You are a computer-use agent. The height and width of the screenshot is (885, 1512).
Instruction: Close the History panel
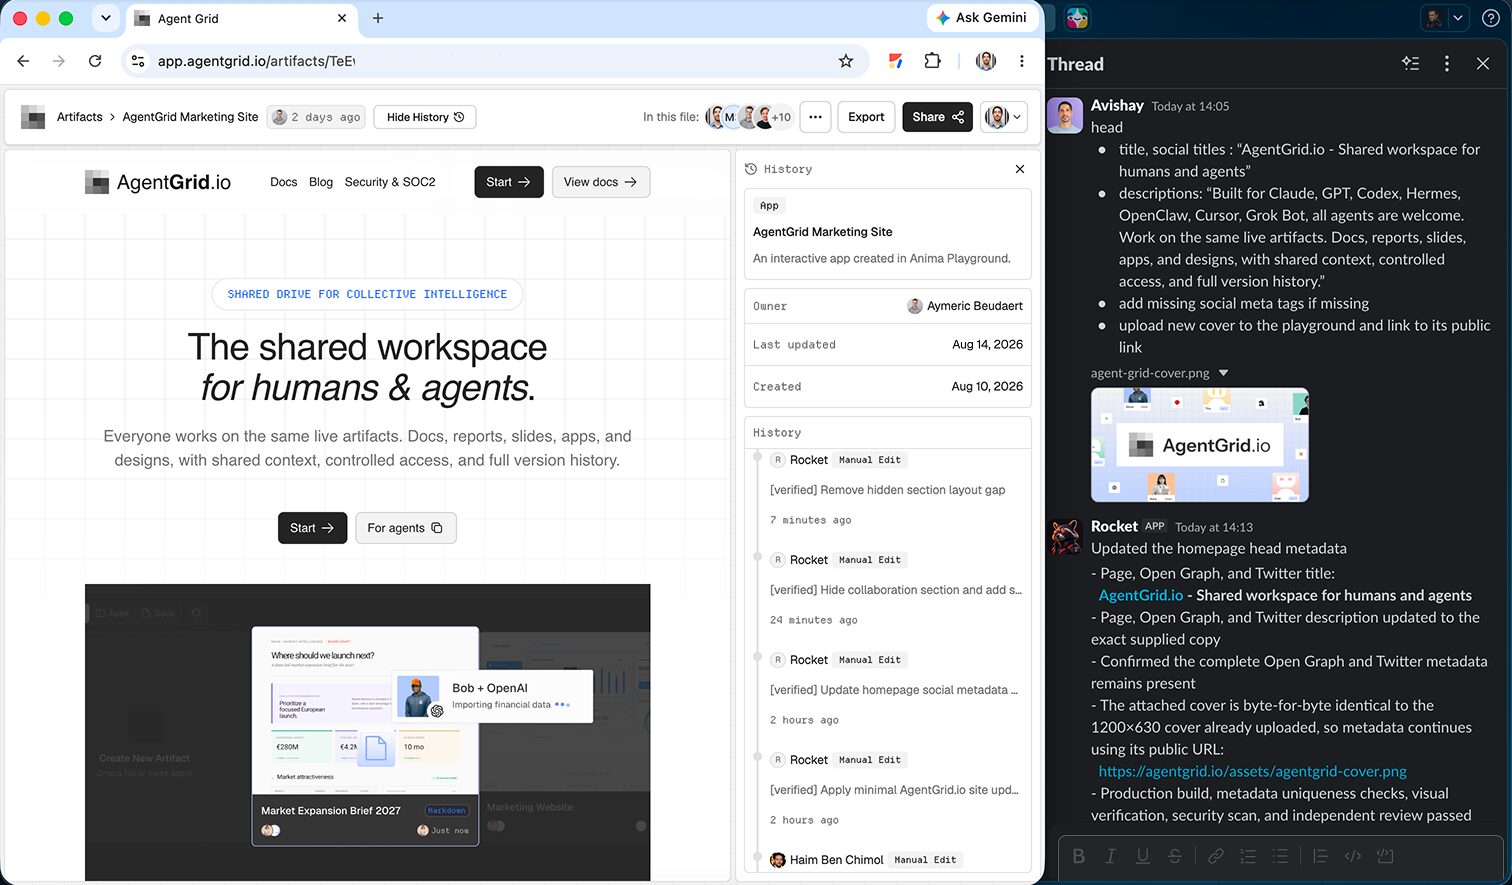1020,169
